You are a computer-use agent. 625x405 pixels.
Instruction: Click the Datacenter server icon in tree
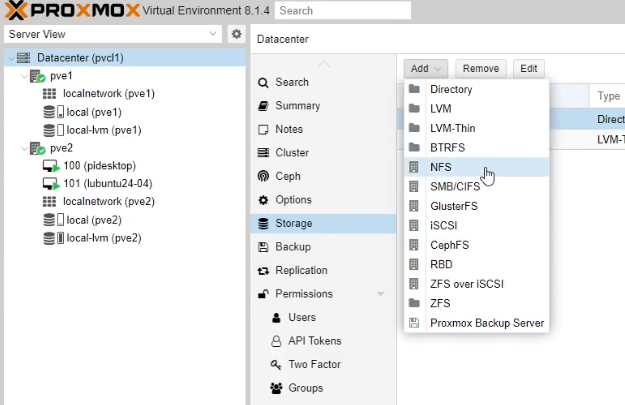pos(24,58)
